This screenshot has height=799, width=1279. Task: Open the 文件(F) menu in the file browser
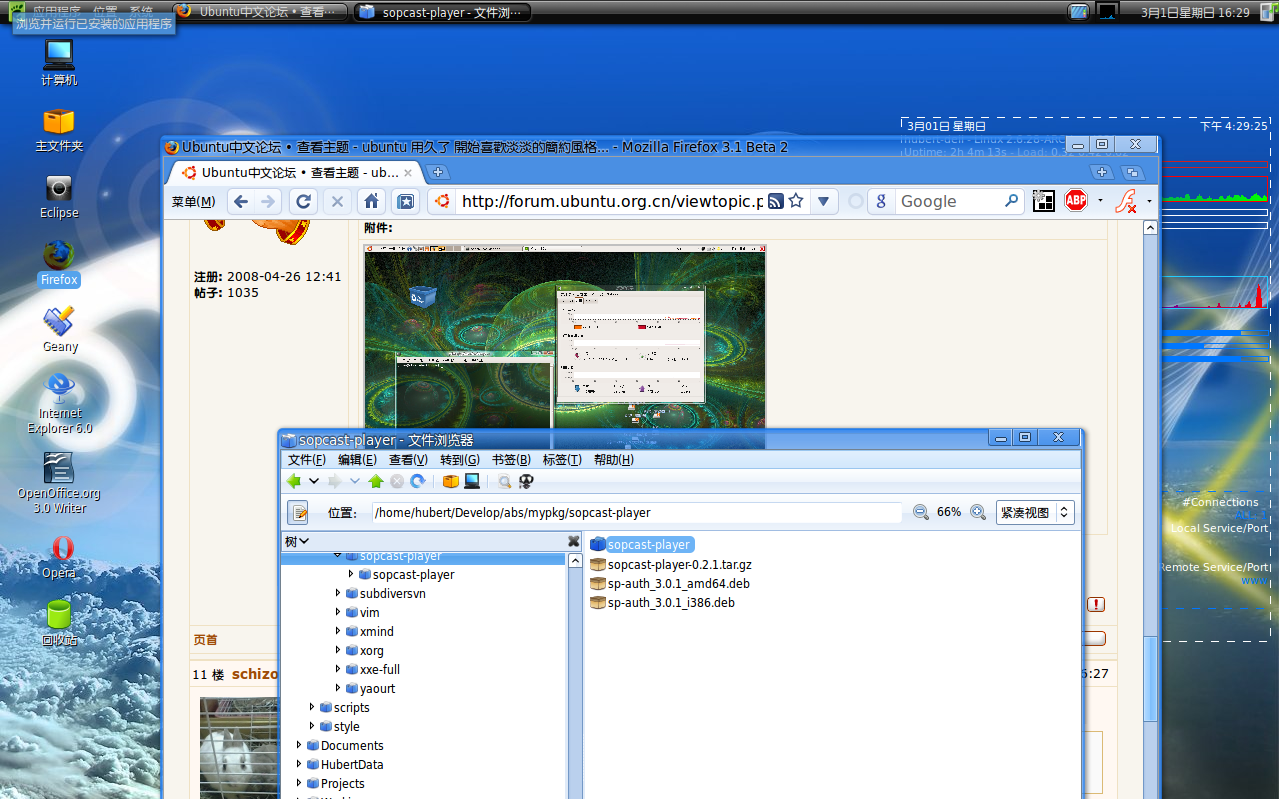tap(307, 460)
